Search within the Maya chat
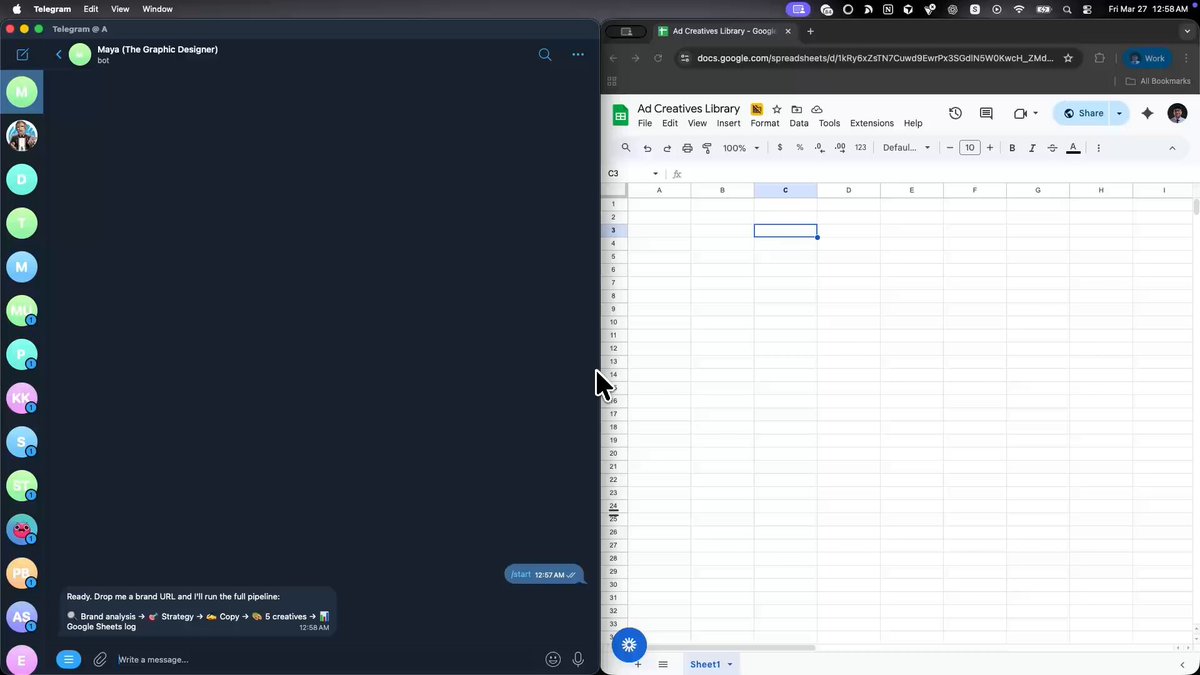The width and height of the screenshot is (1200, 675). click(x=545, y=54)
